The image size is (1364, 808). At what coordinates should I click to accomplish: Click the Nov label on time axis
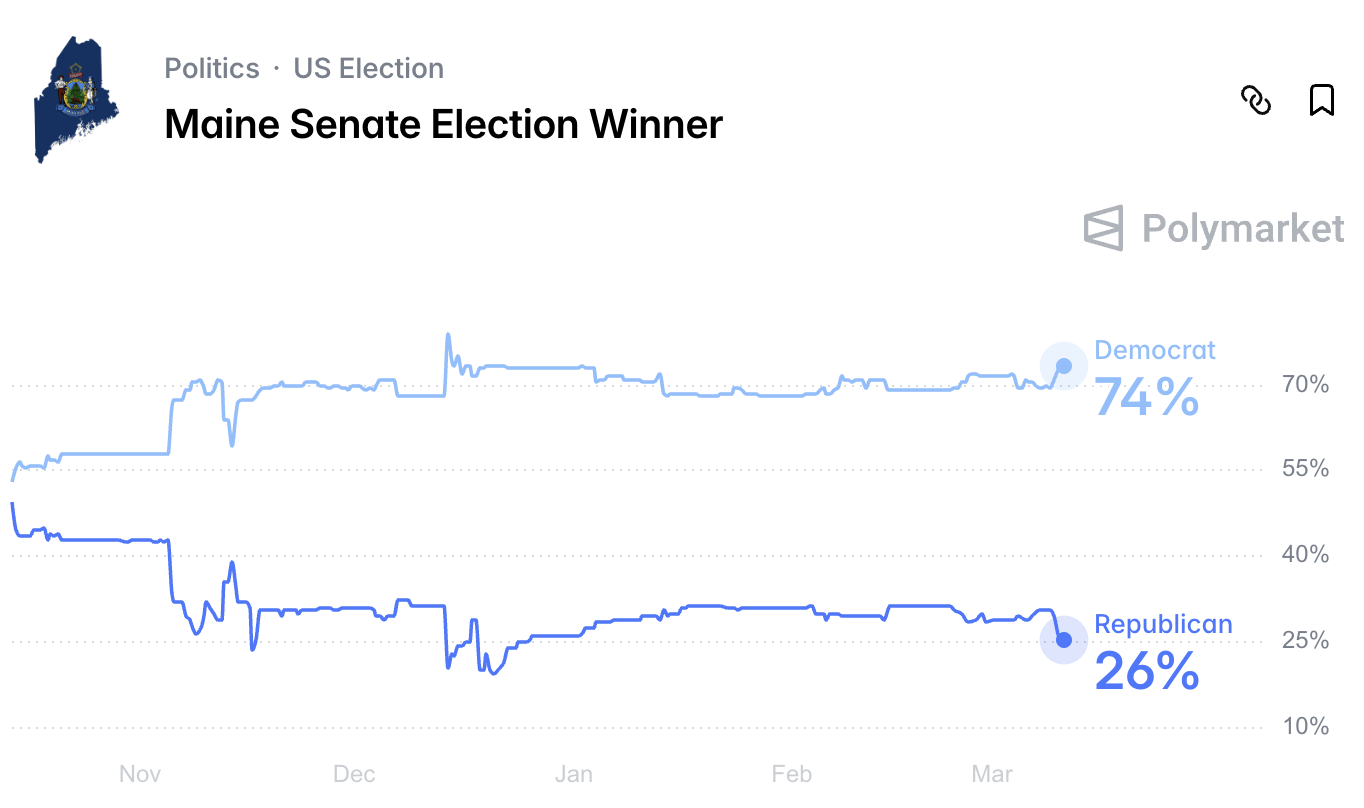pos(139,774)
